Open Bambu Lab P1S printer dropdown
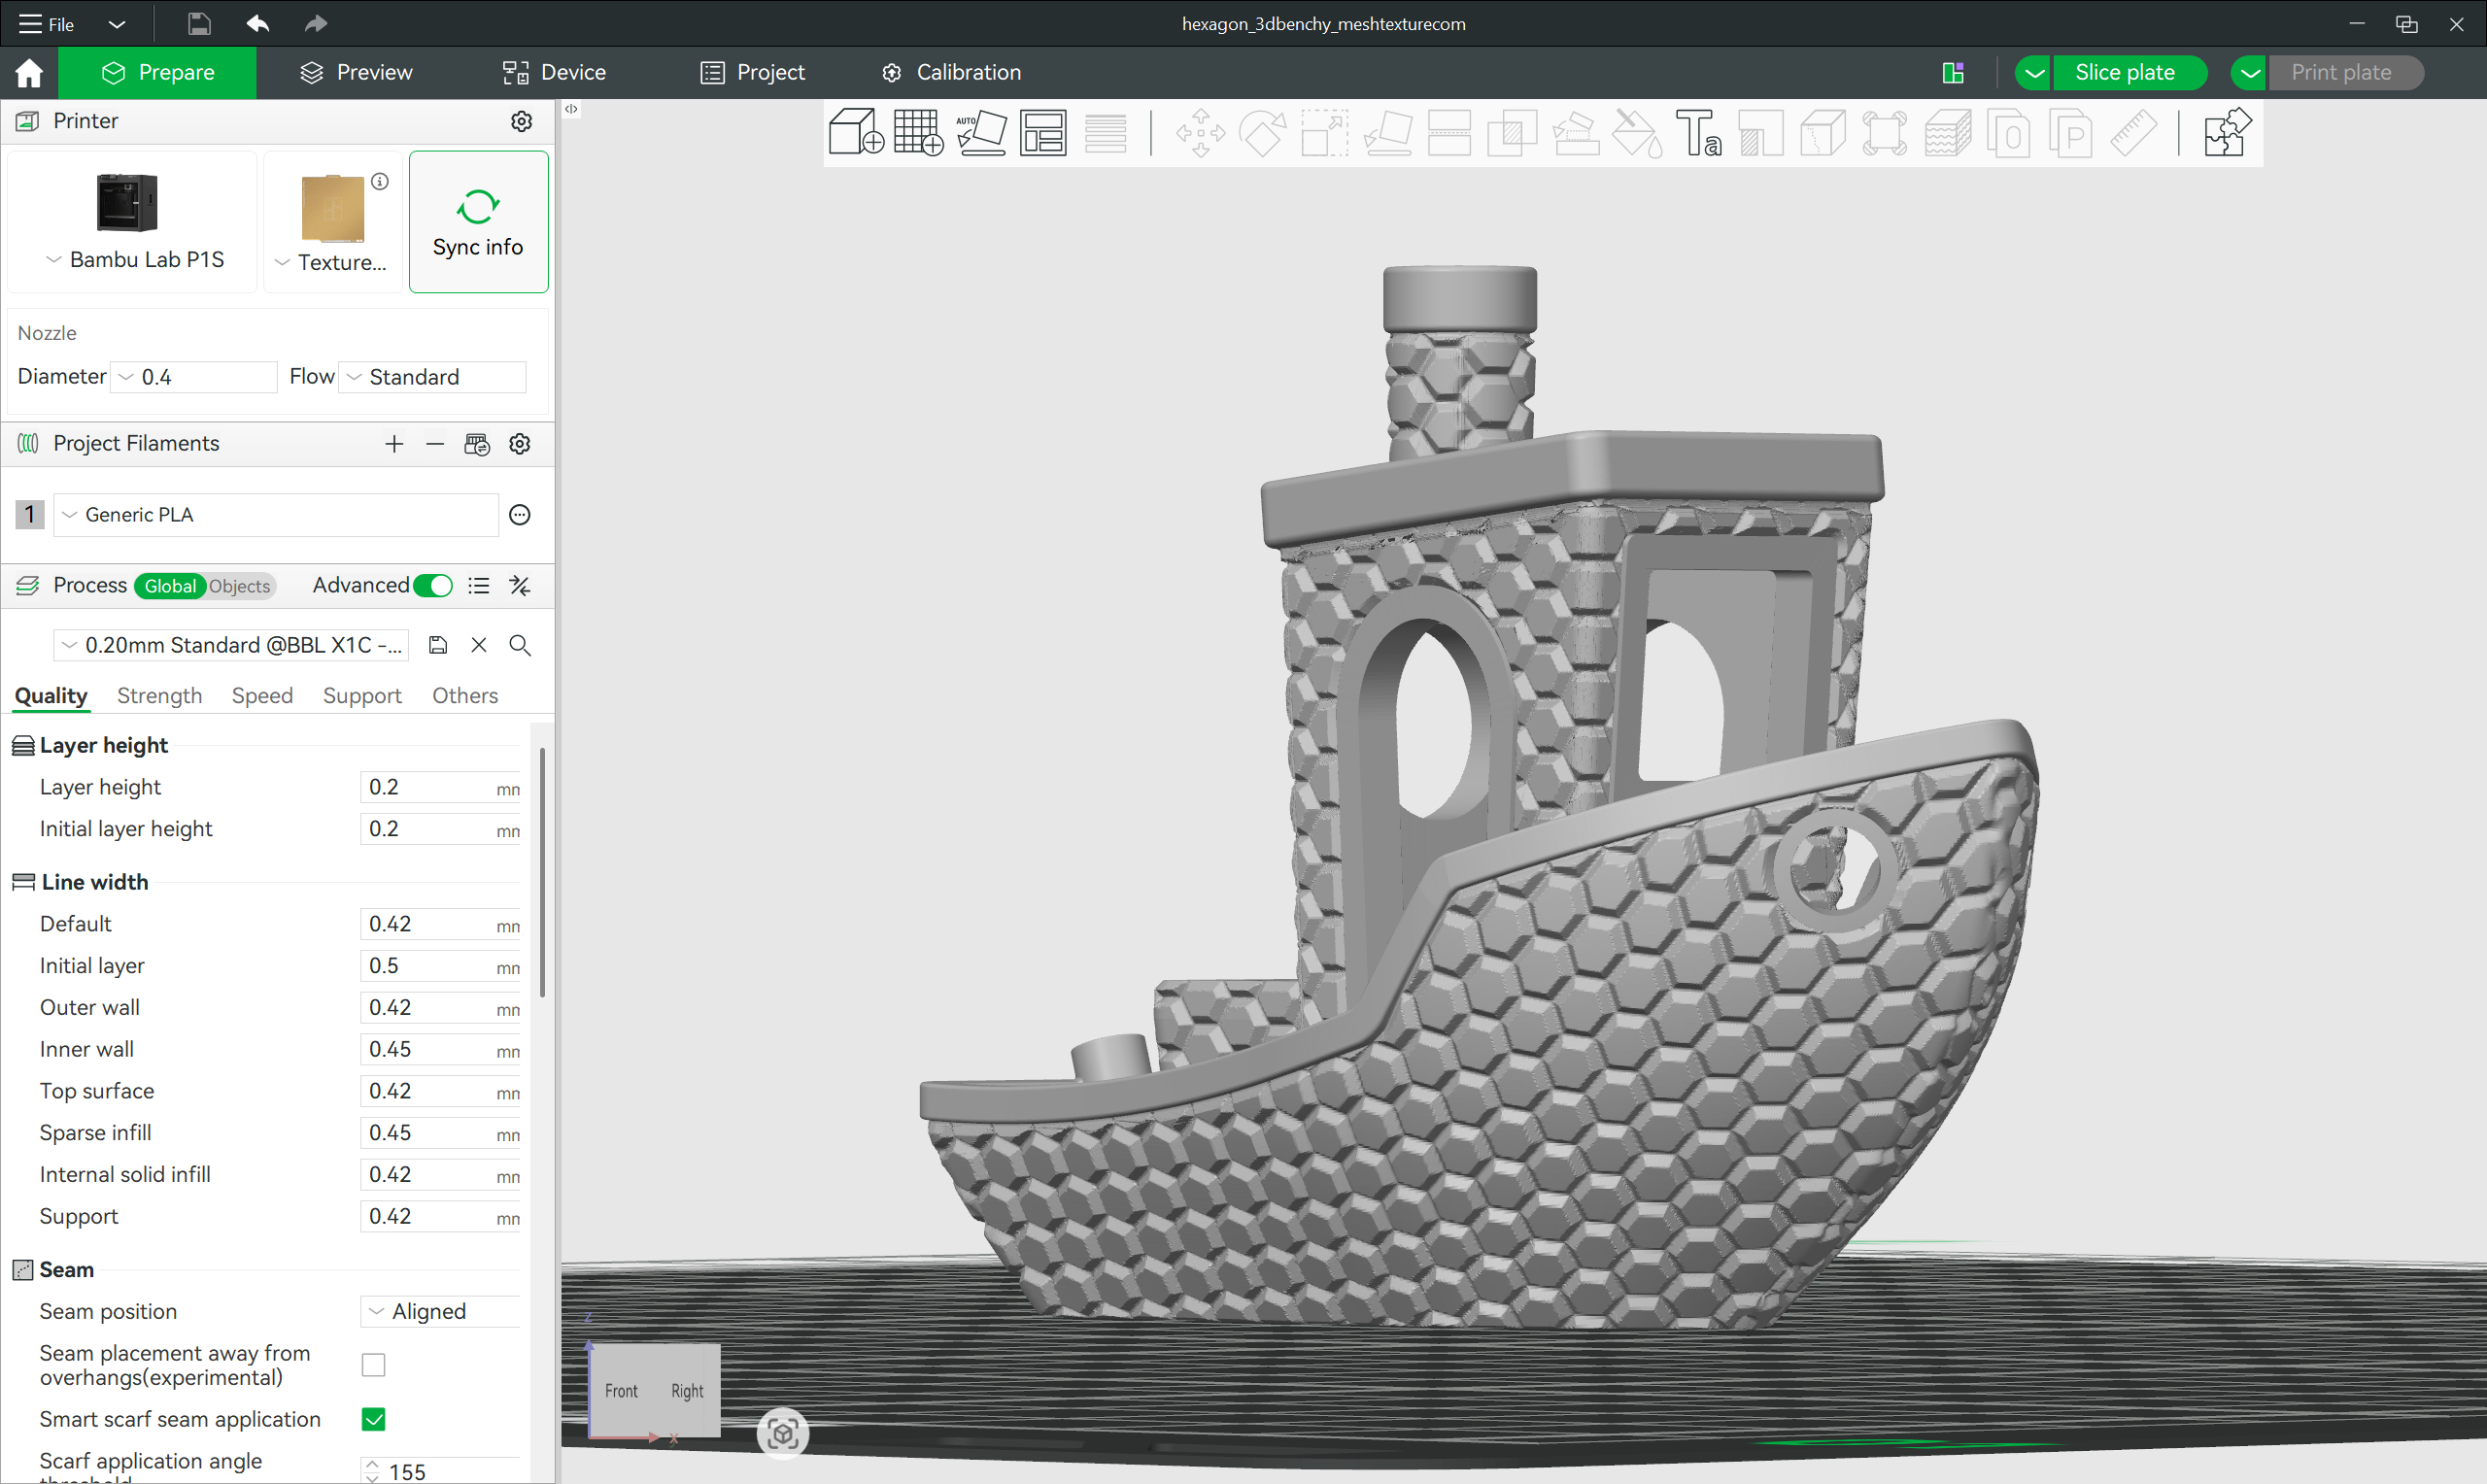Image resolution: width=2487 pixels, height=1484 pixels. tap(133, 260)
